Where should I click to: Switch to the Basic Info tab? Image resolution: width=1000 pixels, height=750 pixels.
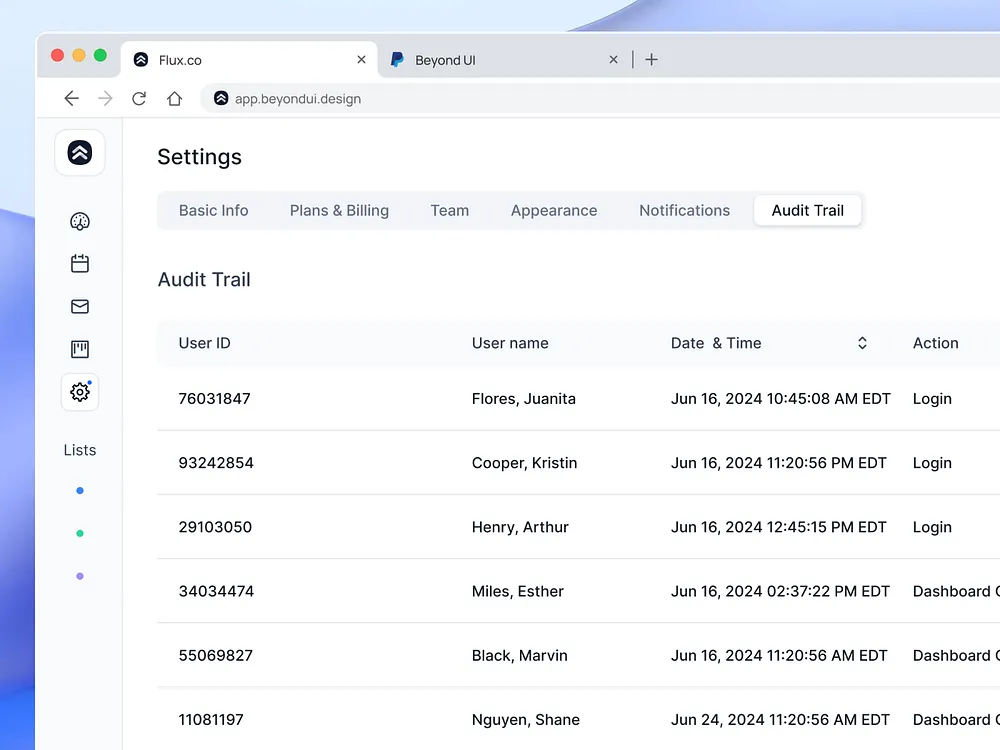pyautogui.click(x=213, y=210)
